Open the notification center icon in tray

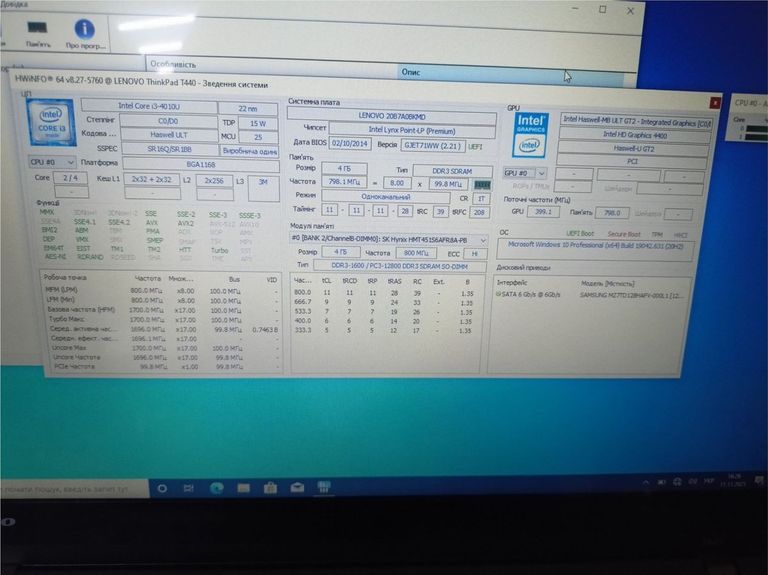760,481
